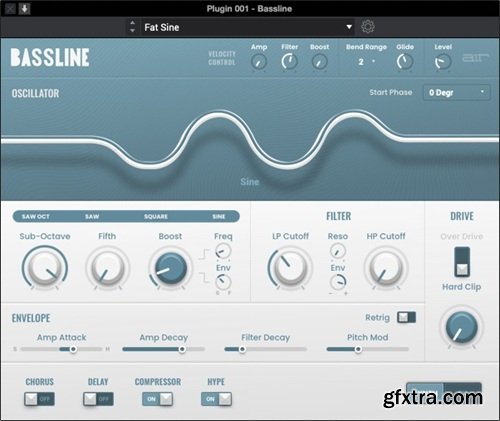
Task: Click velocity Boost knob in header
Action: tap(320, 62)
